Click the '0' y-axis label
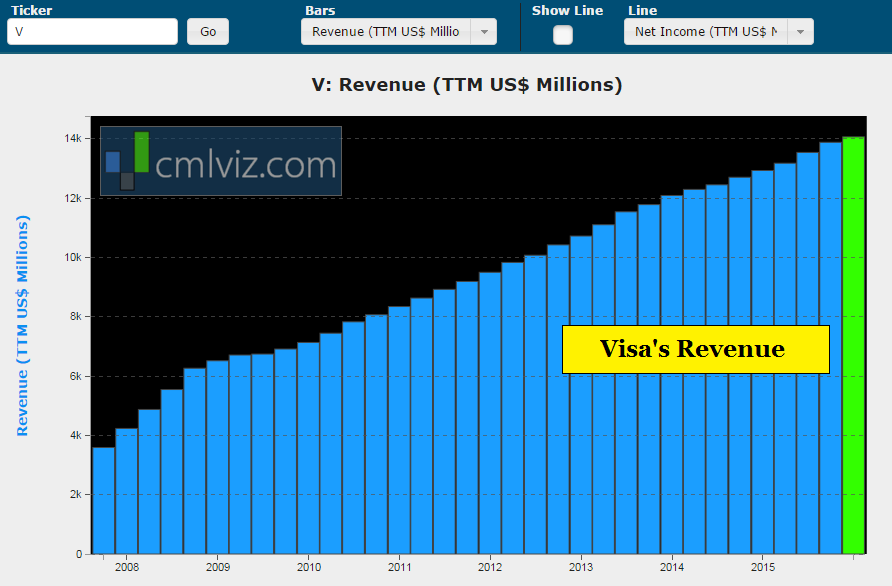892x586 pixels. (79, 554)
